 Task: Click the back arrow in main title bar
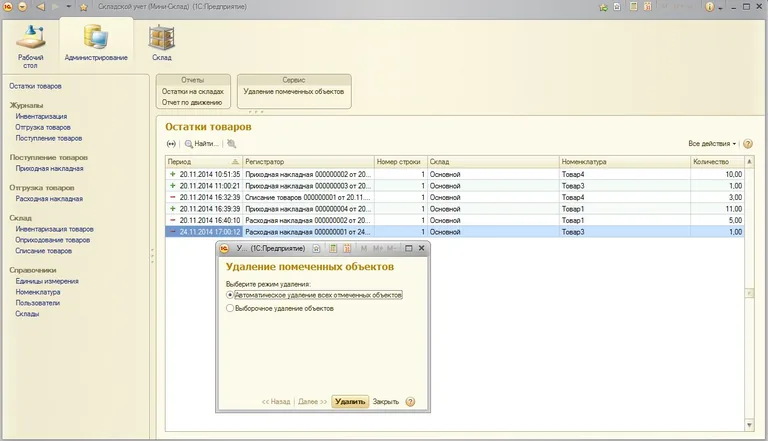[40, 6]
